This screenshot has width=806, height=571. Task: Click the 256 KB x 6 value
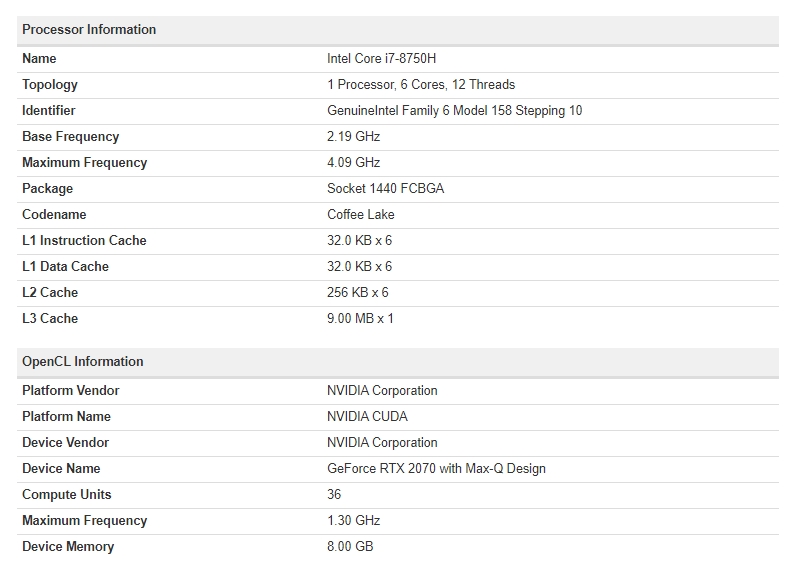(357, 293)
